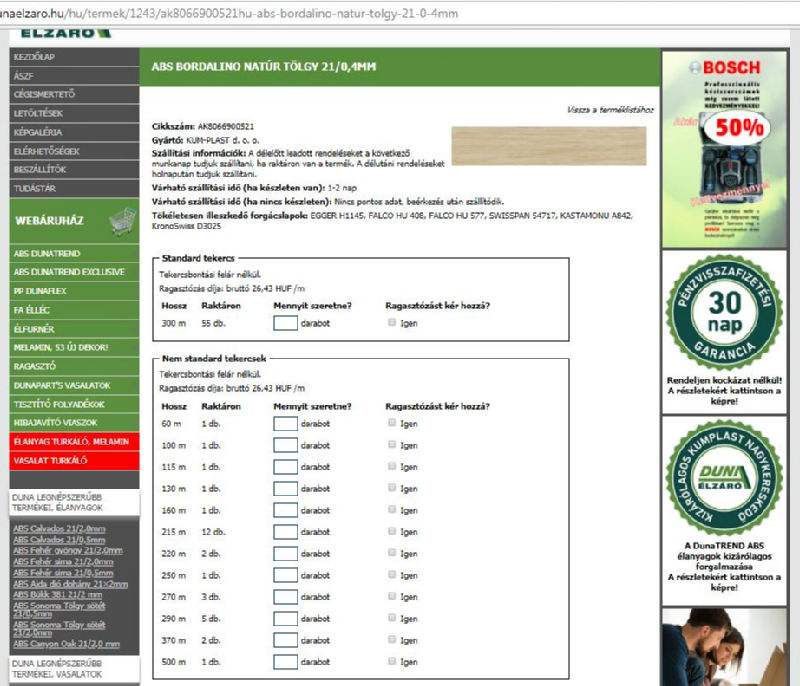This screenshot has width=800, height=686.
Task: Open Képgaléria in the sidebar menu
Action: (74, 132)
